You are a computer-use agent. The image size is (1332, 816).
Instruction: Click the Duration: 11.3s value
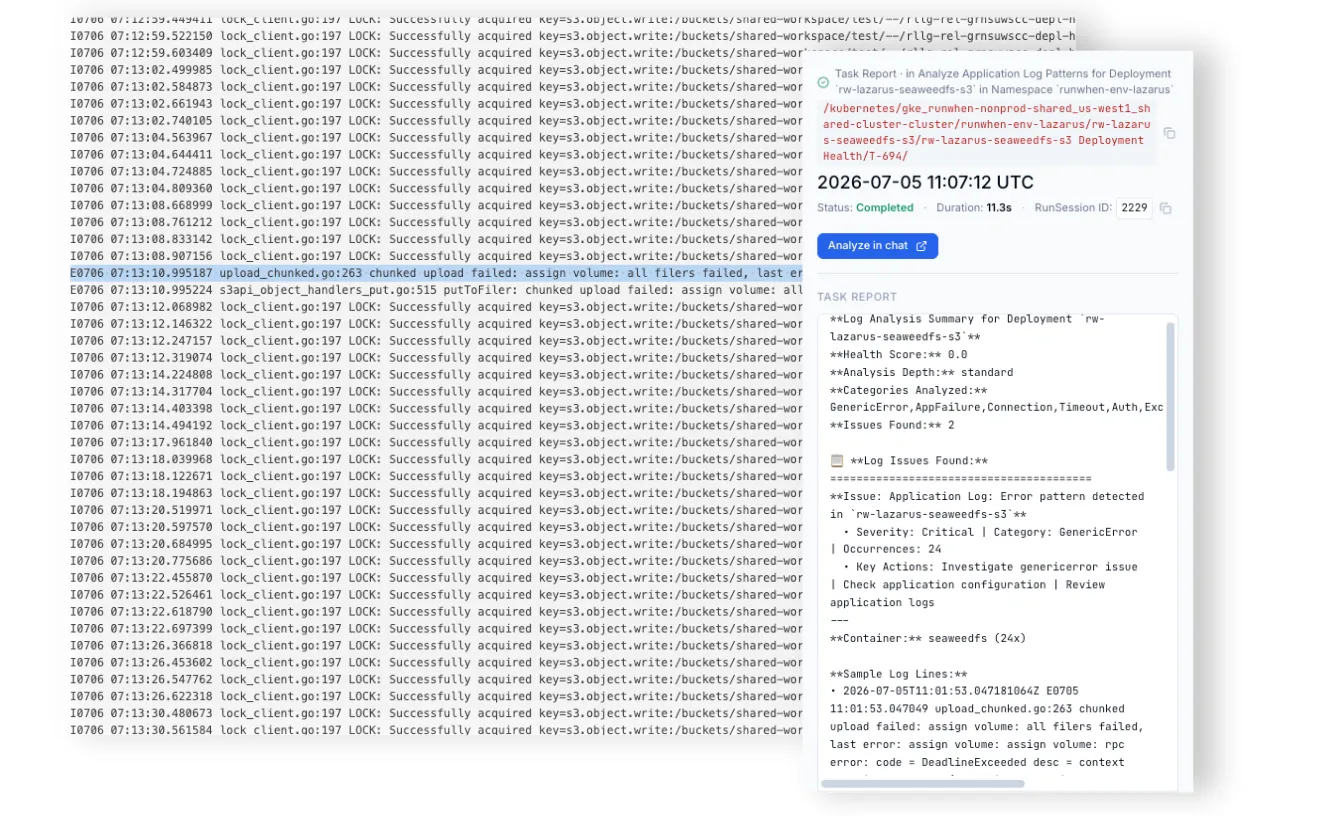click(x=973, y=208)
